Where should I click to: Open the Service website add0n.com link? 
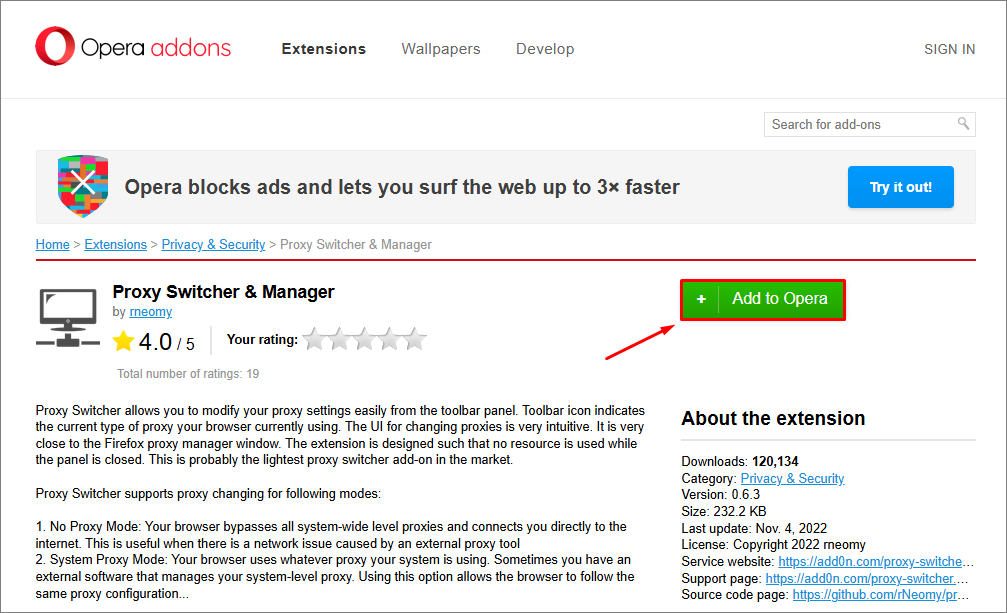tap(876, 562)
